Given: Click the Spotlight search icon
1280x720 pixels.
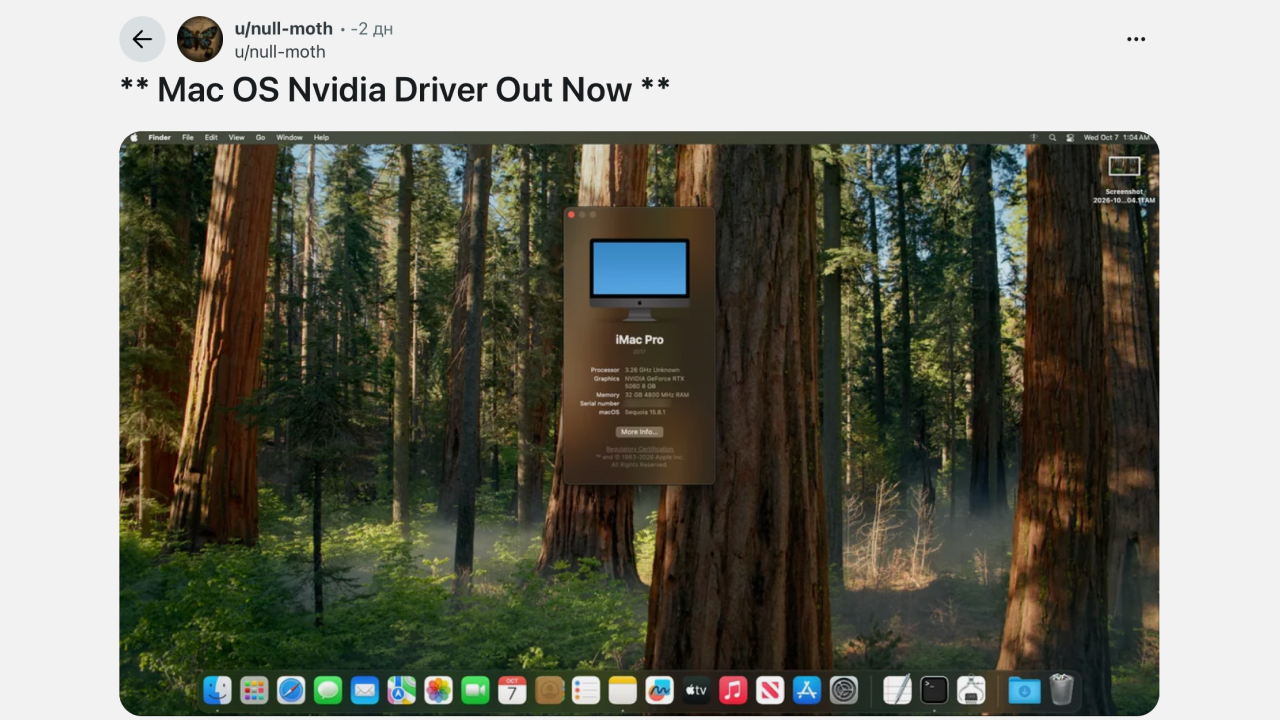Looking at the screenshot, I should pyautogui.click(x=1052, y=137).
